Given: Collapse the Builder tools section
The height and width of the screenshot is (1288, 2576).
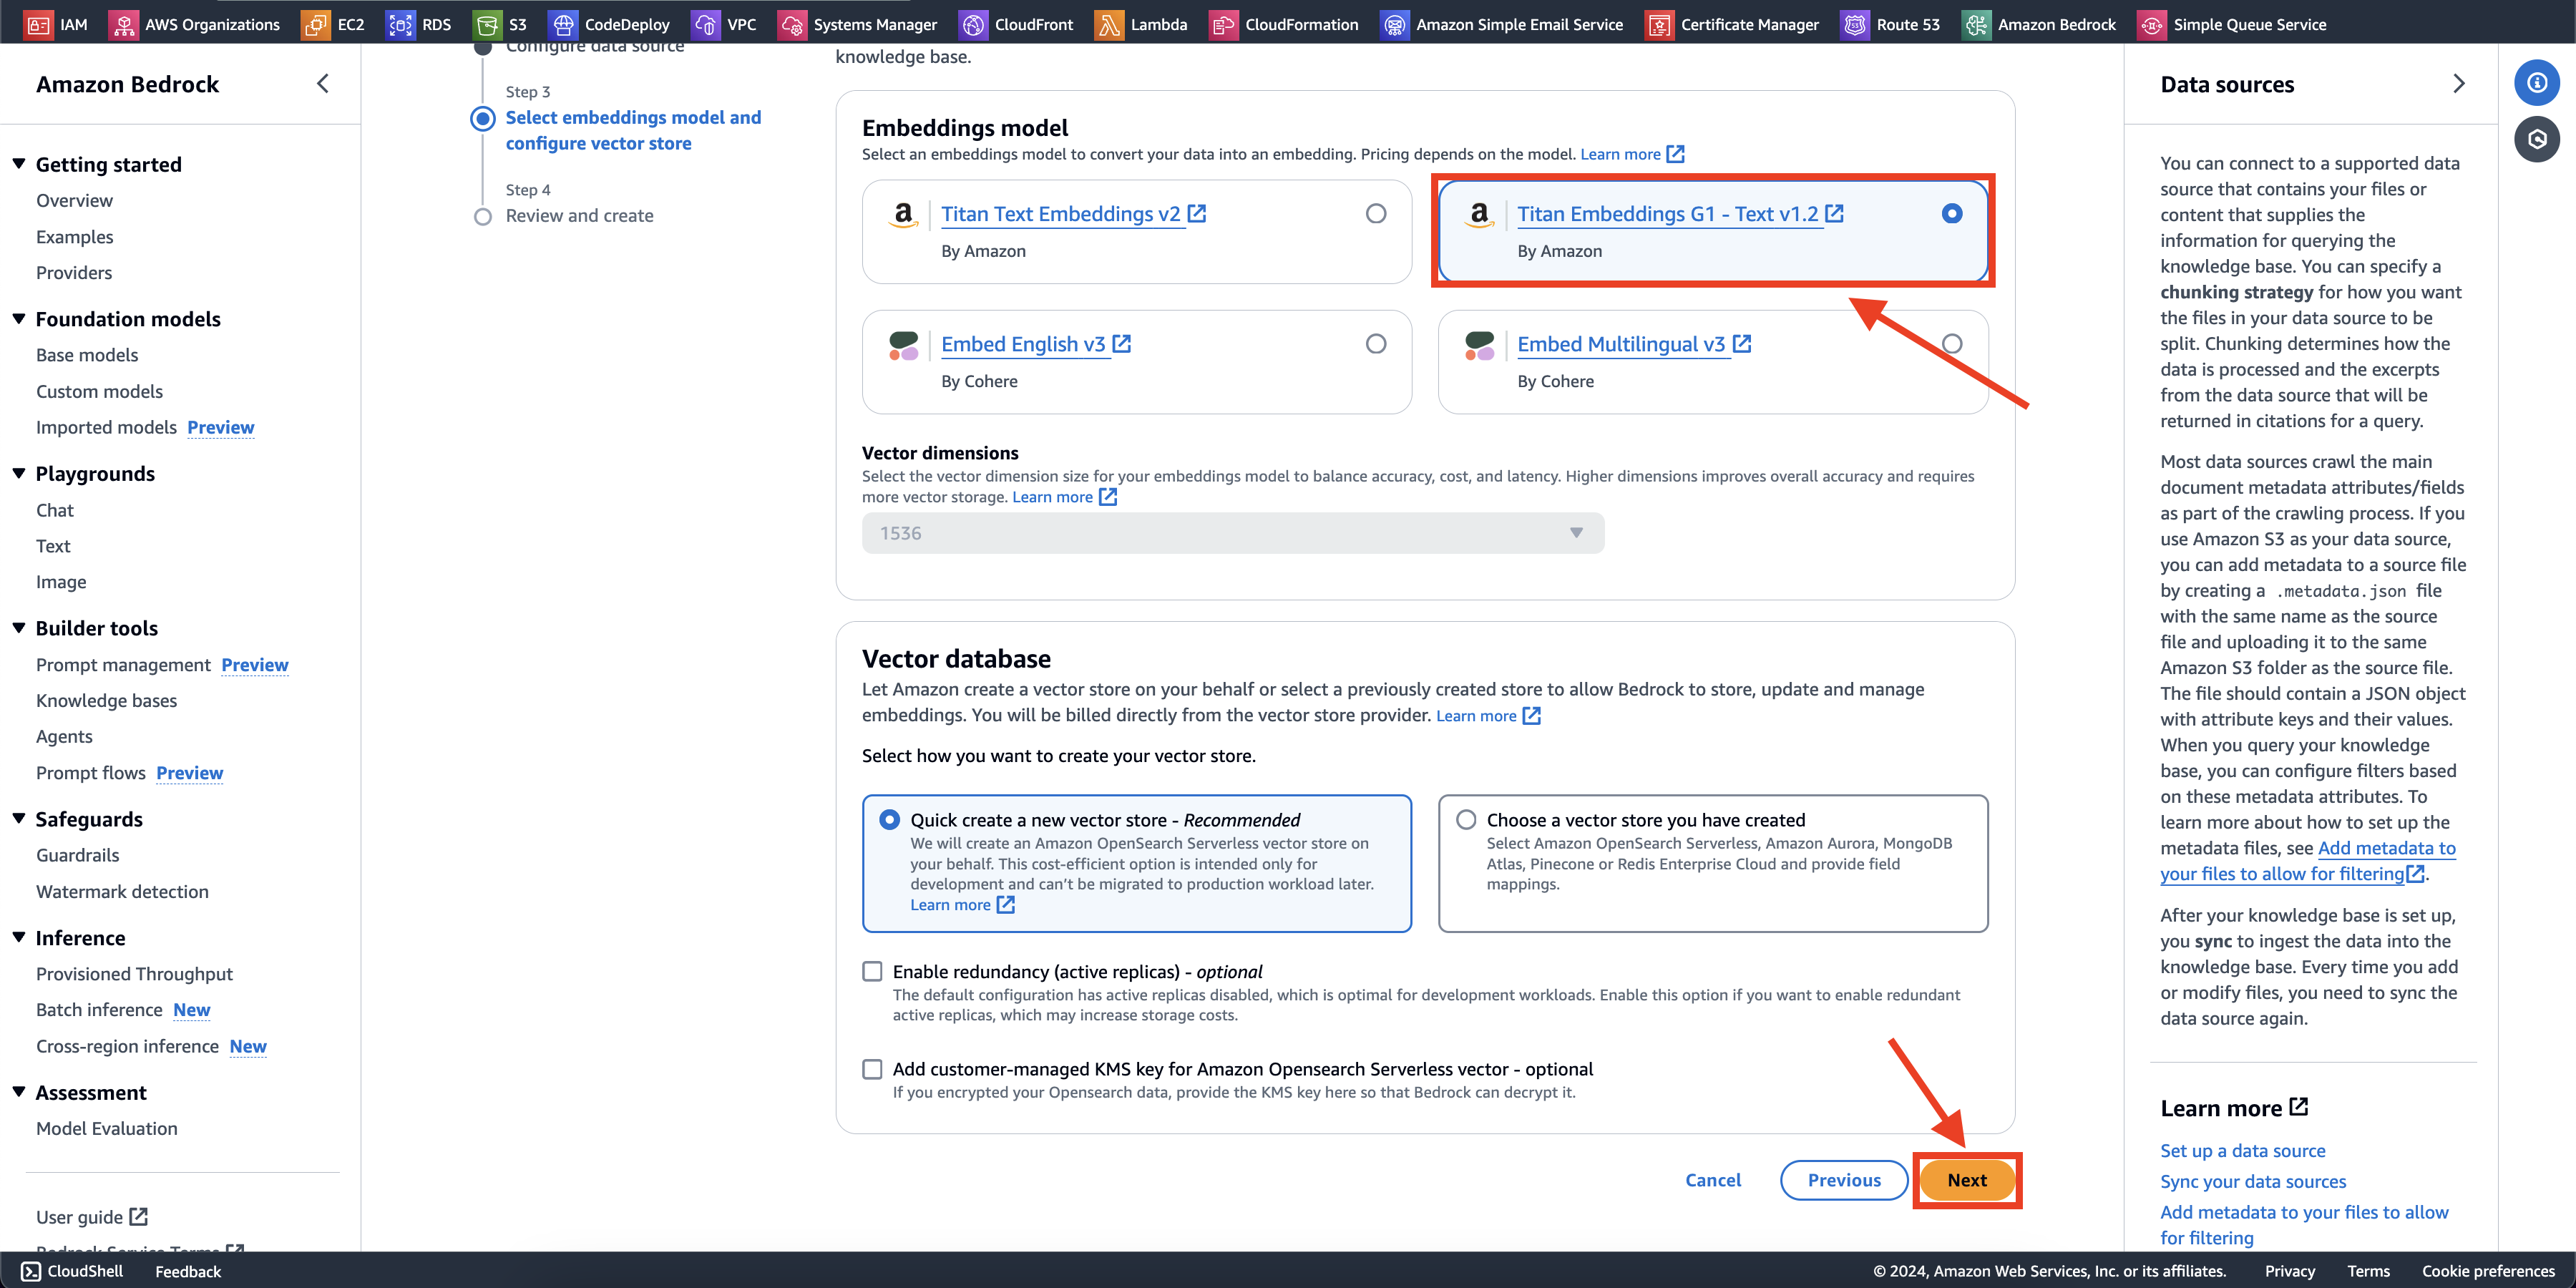Looking at the screenshot, I should [x=19, y=627].
